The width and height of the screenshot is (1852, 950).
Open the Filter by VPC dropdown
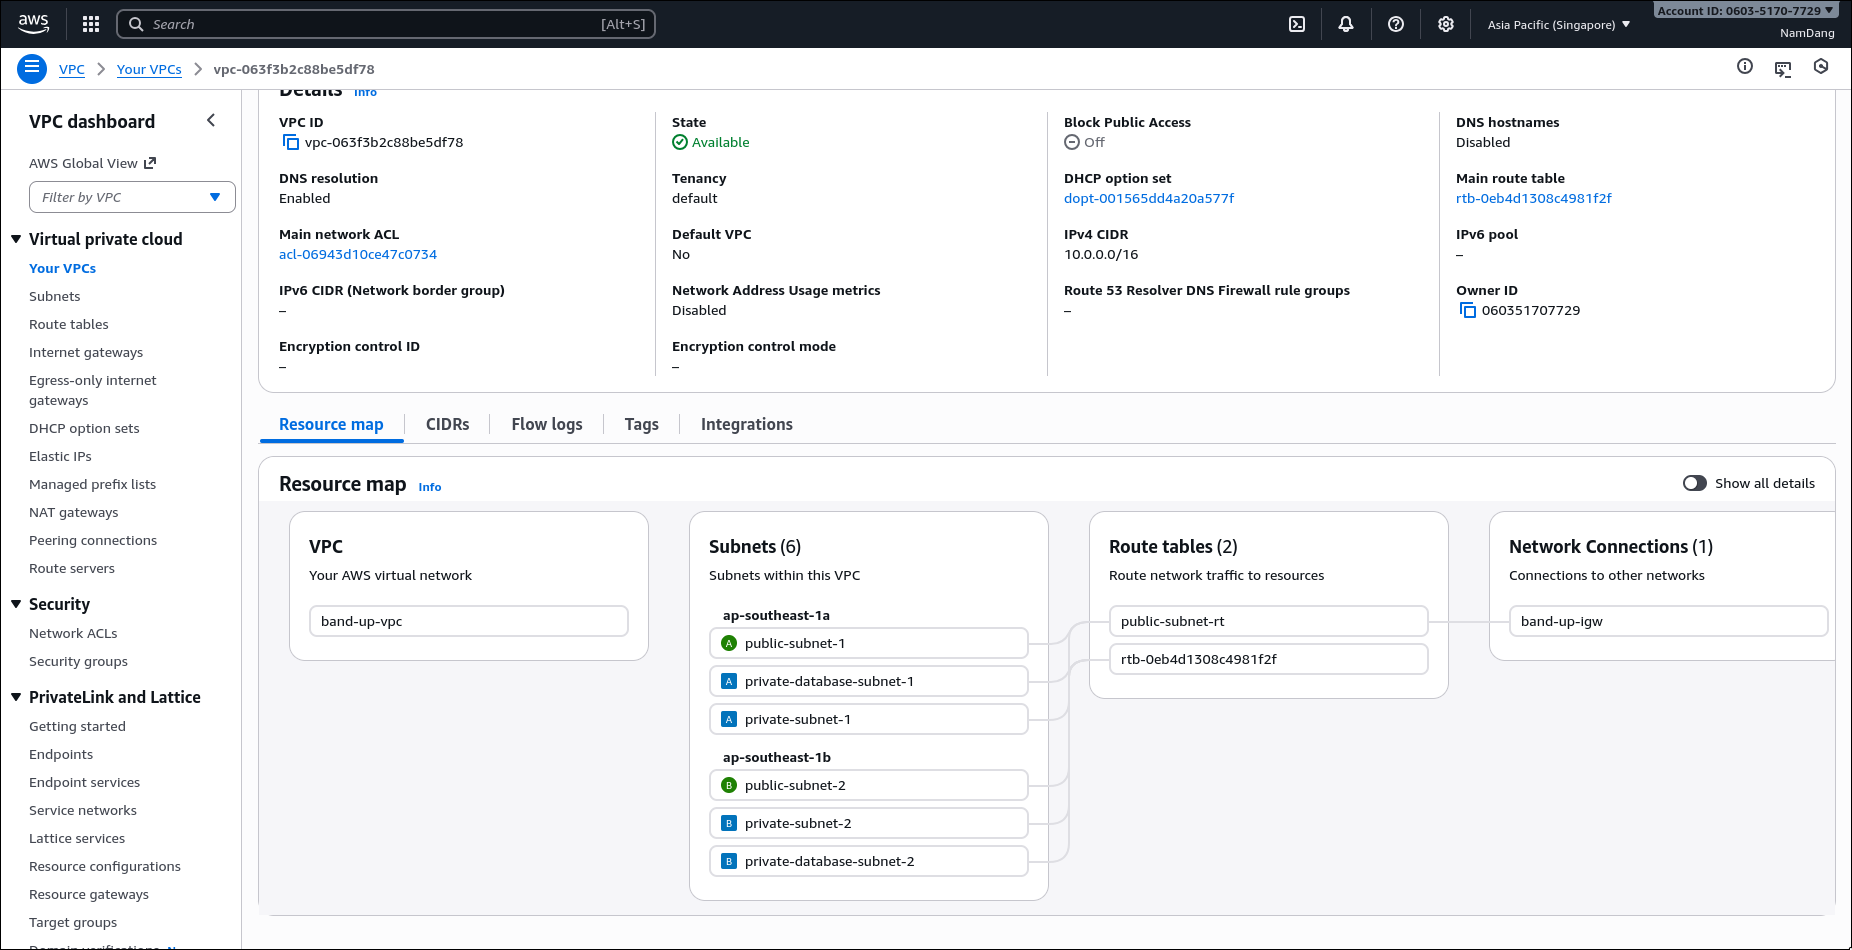click(132, 197)
